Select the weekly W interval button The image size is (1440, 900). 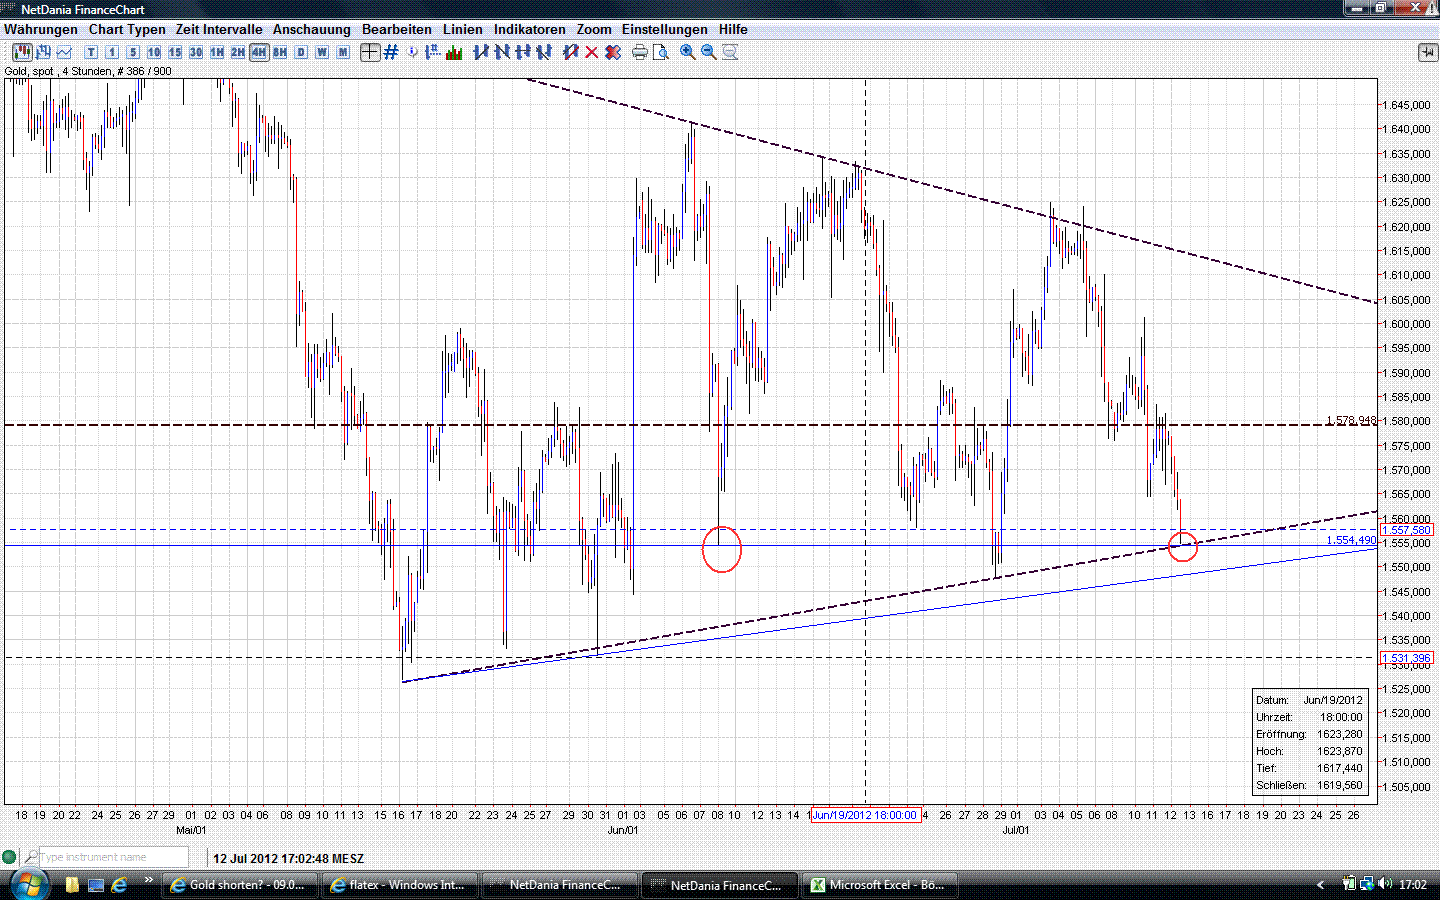[x=322, y=52]
